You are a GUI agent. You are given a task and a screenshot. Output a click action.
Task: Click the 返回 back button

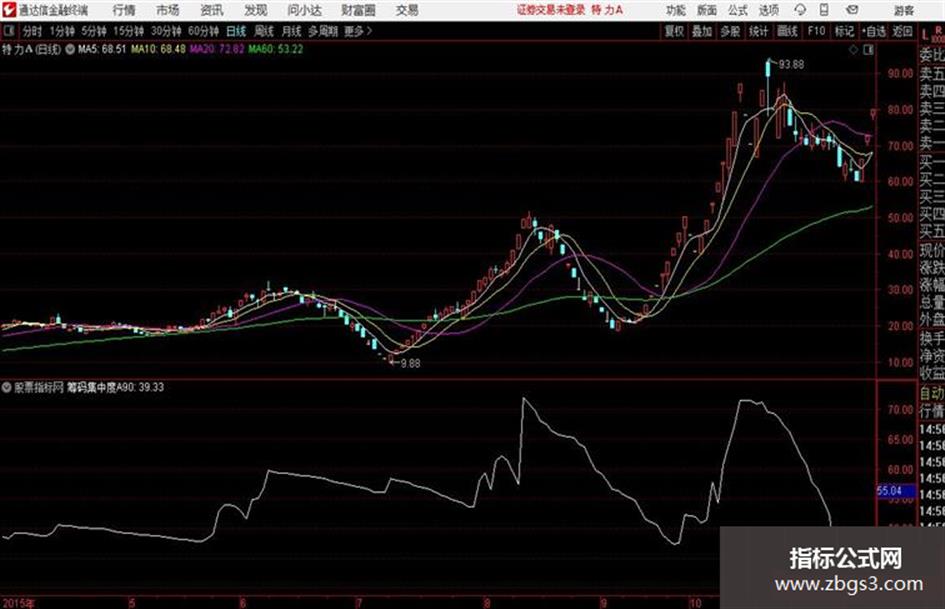click(902, 31)
